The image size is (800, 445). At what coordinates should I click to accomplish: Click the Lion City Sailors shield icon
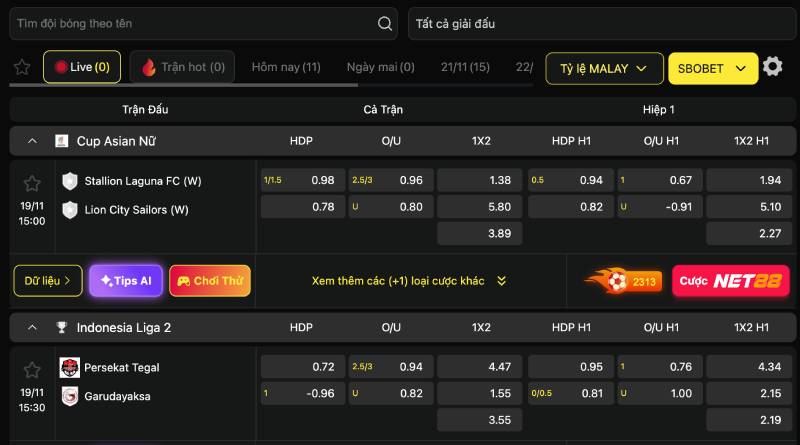click(70, 210)
